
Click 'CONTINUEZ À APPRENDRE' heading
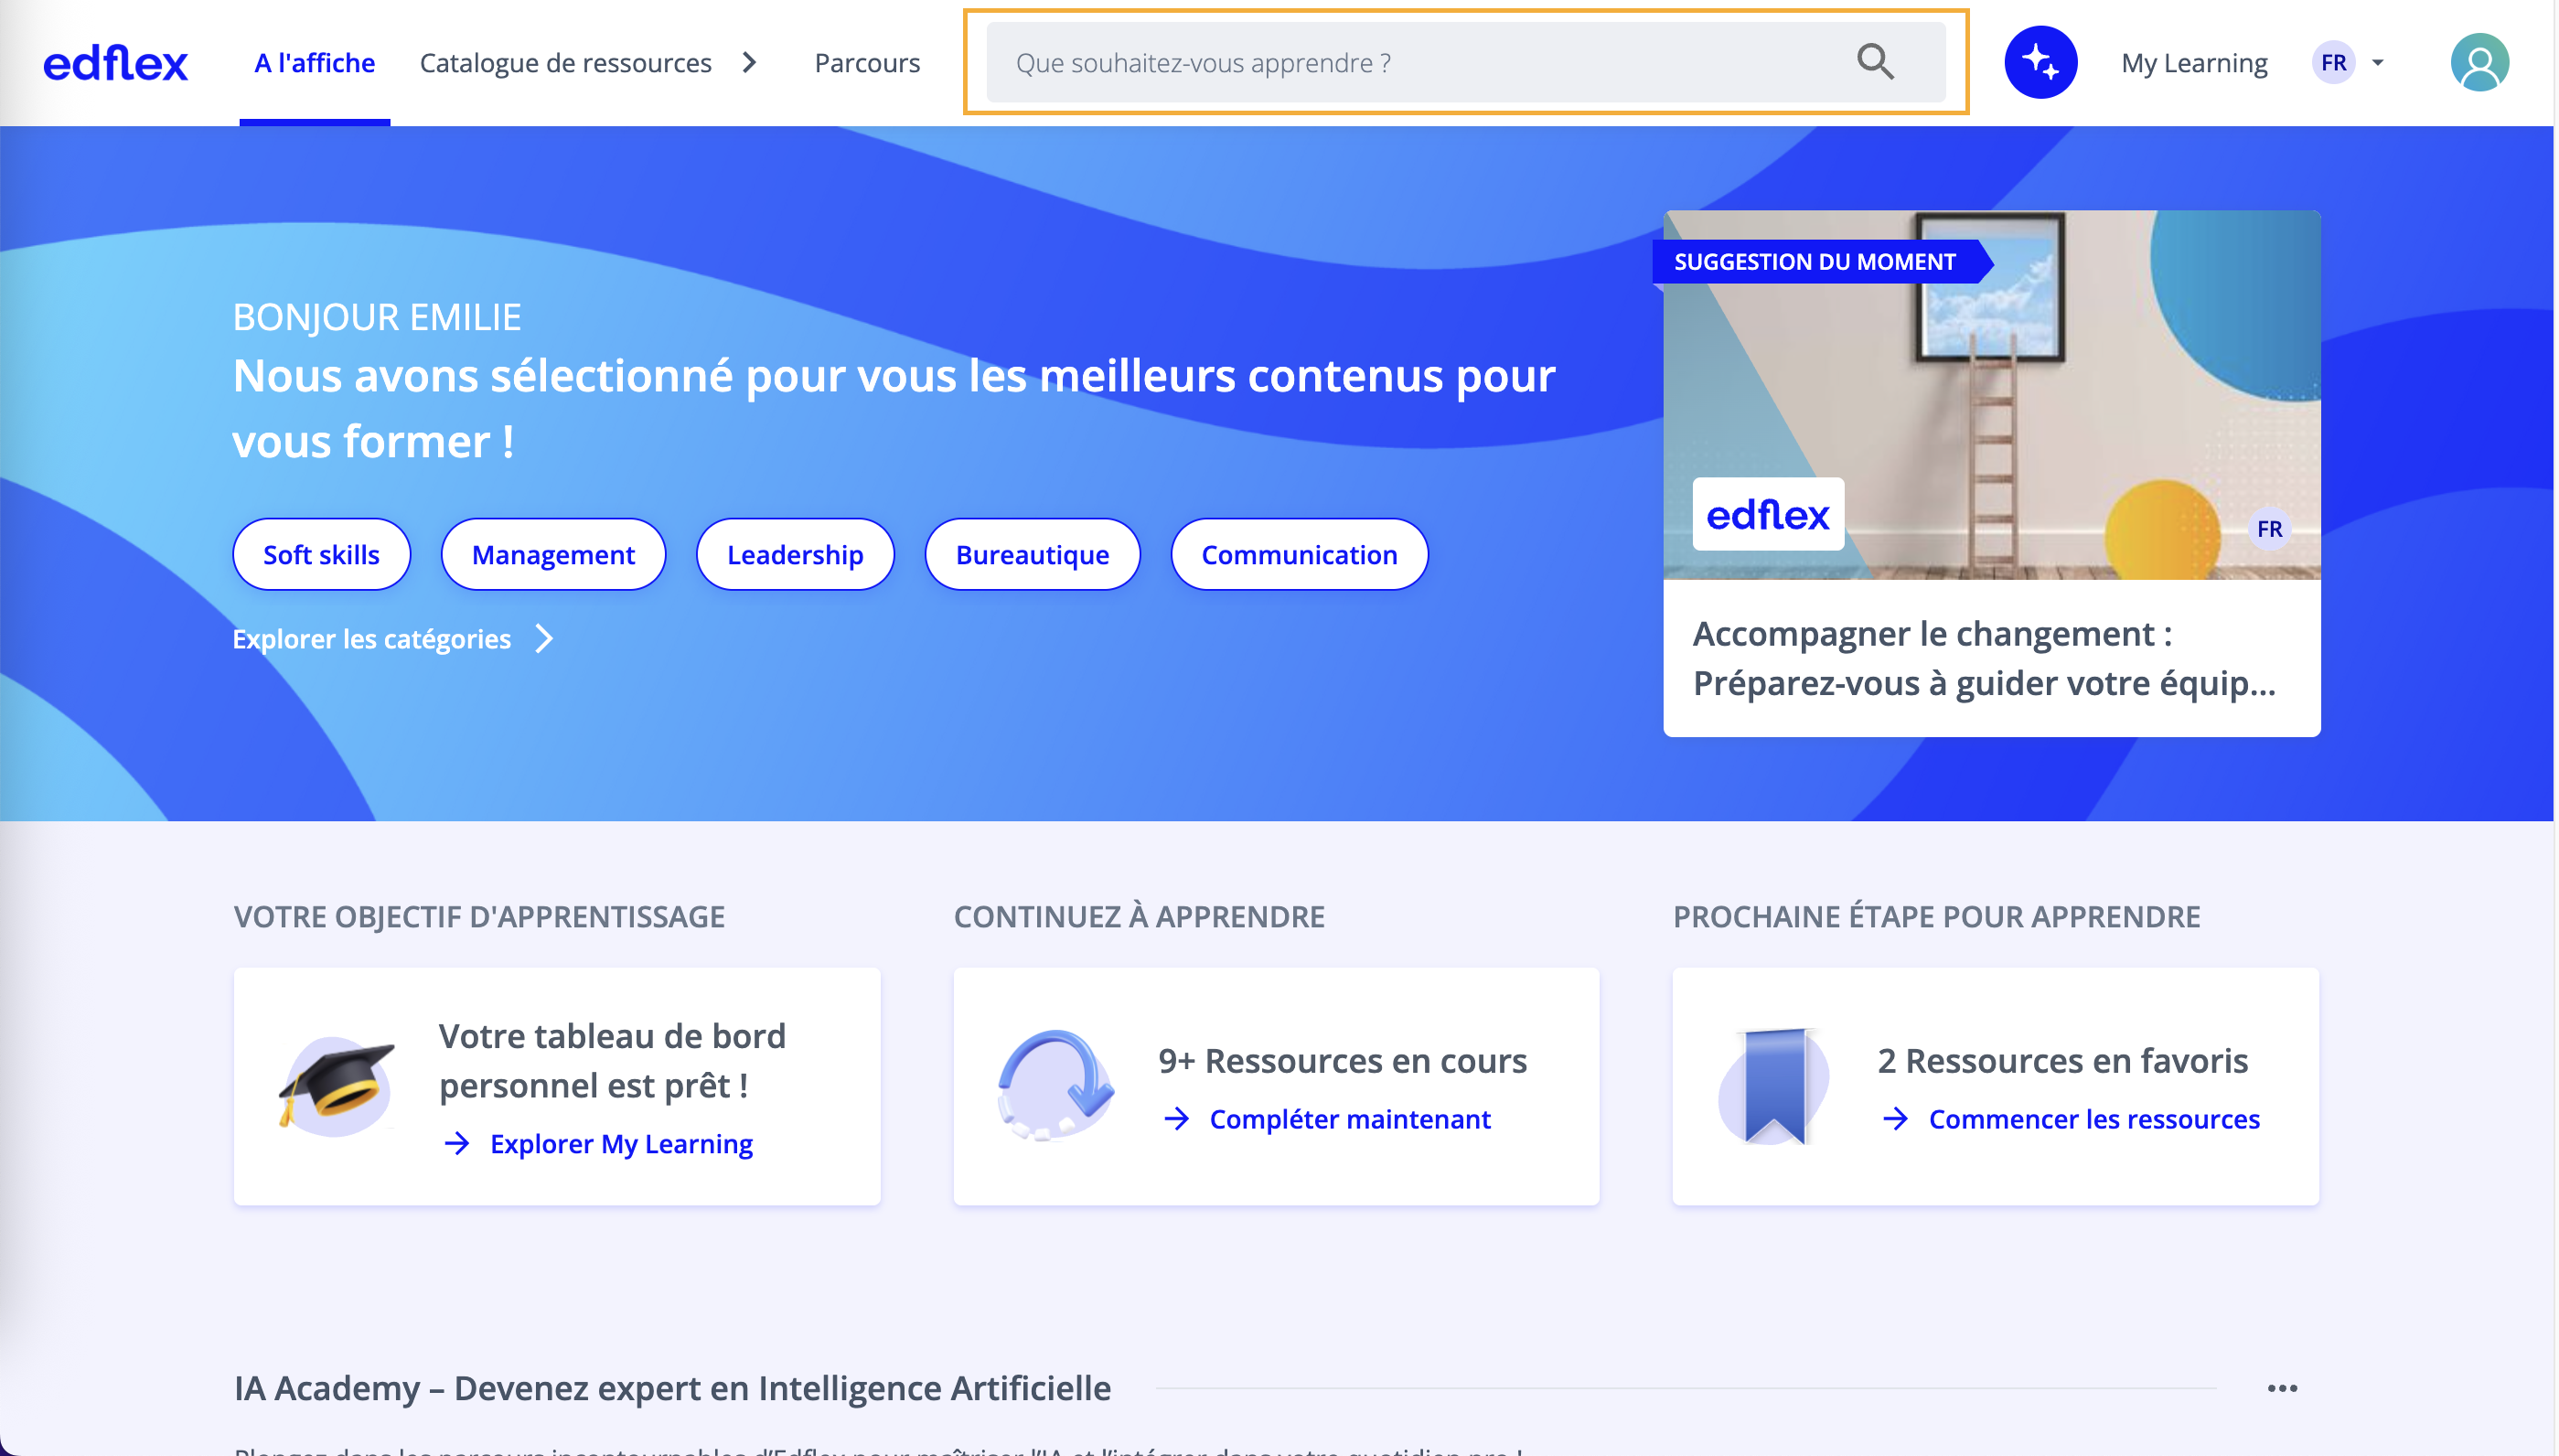pyautogui.click(x=1139, y=917)
